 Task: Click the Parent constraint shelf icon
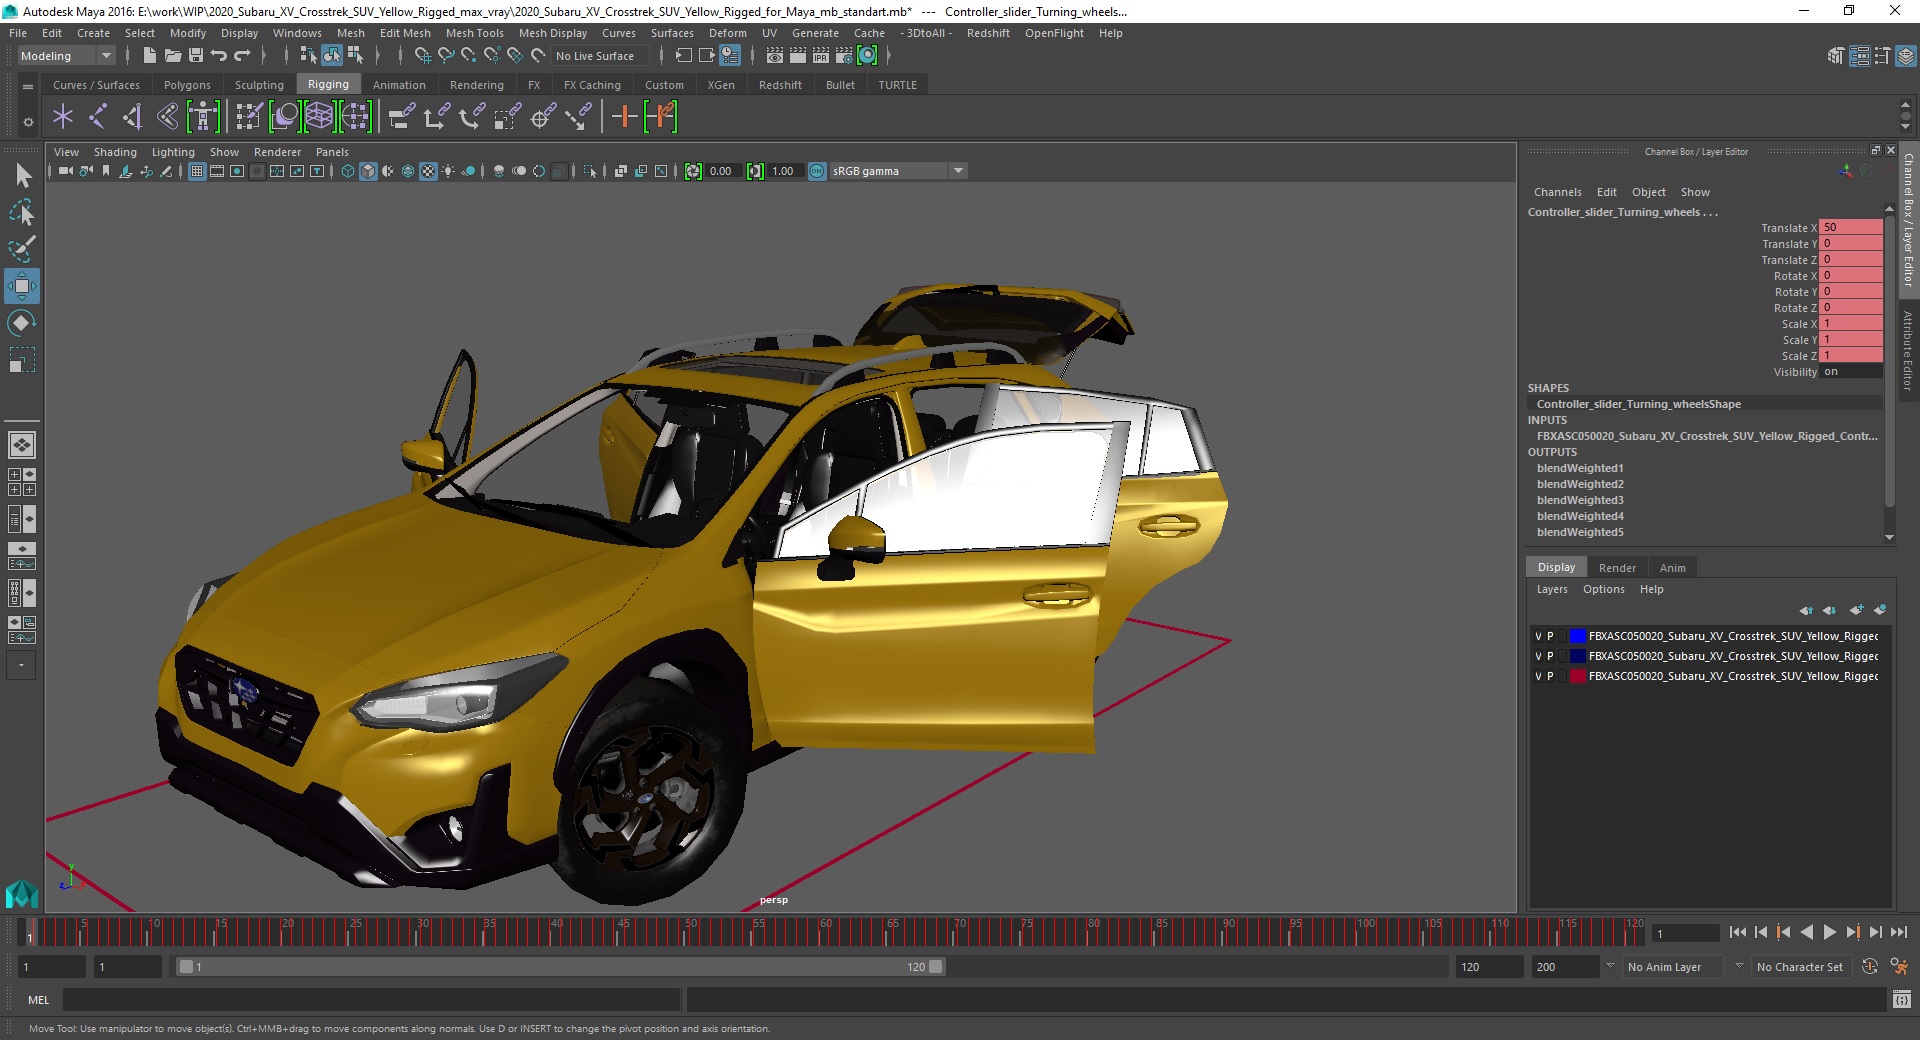[402, 117]
